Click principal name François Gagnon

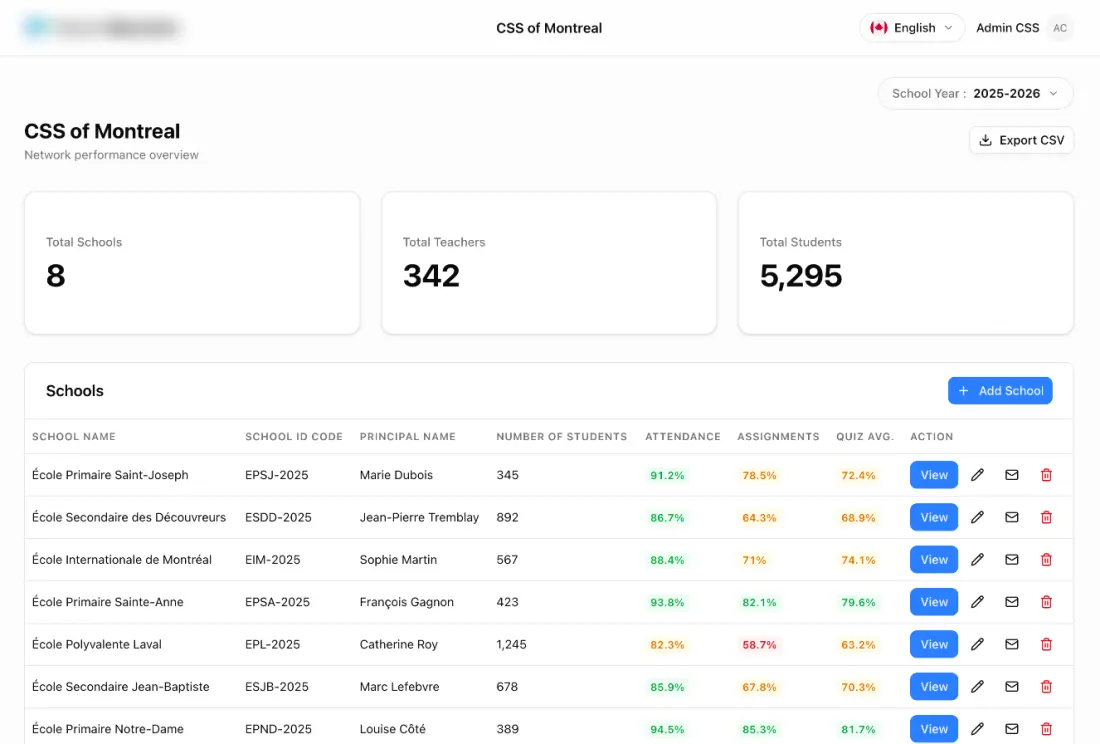pyautogui.click(x=406, y=602)
